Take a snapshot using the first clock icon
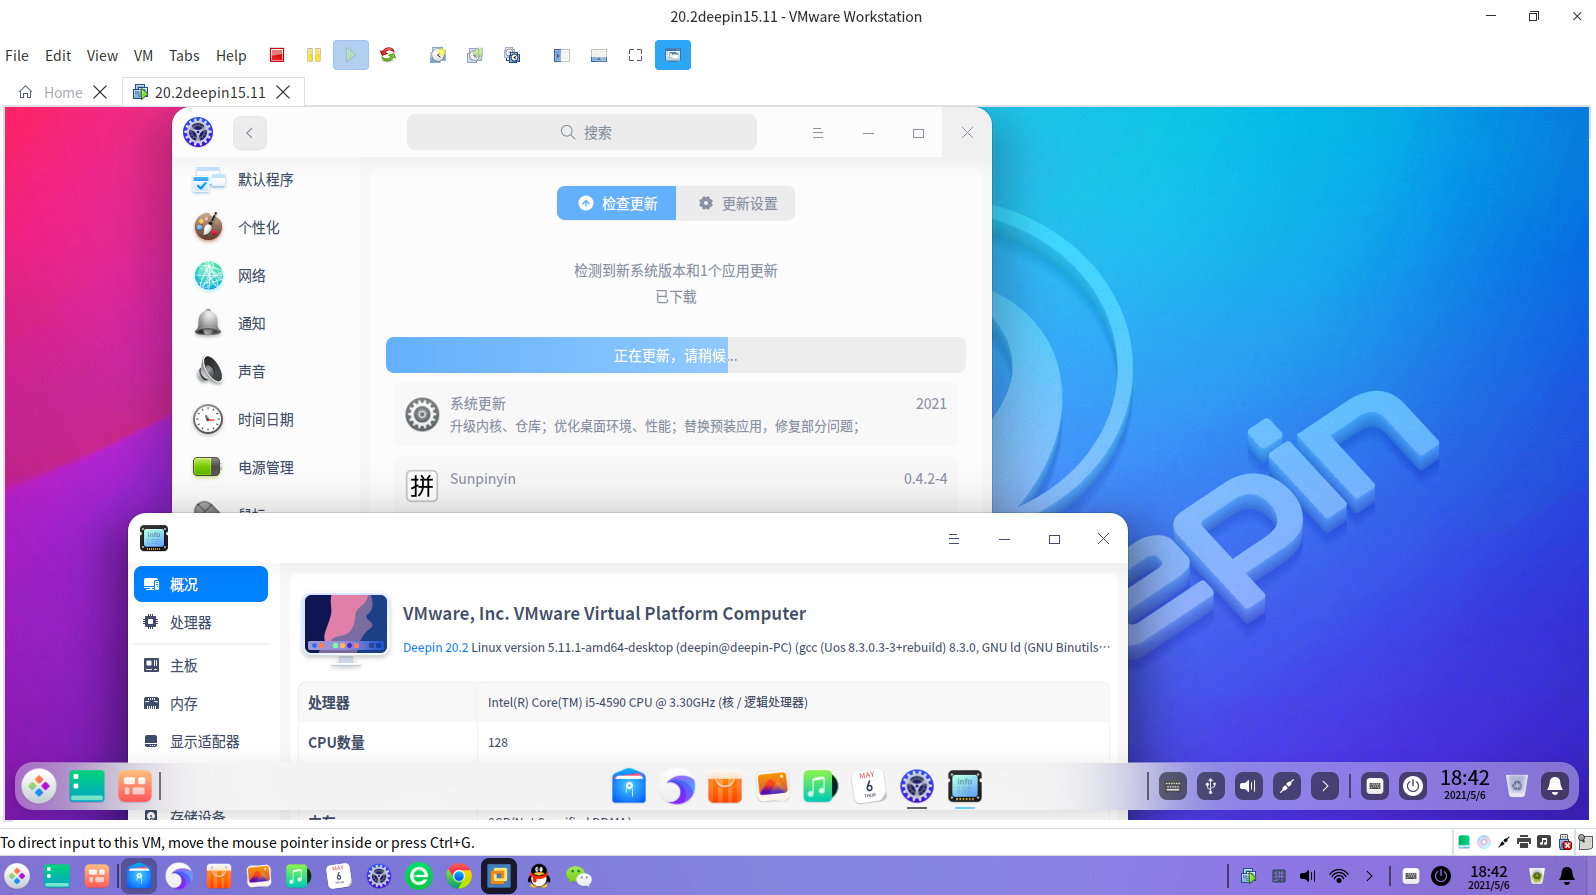This screenshot has width=1596, height=895. [x=438, y=55]
